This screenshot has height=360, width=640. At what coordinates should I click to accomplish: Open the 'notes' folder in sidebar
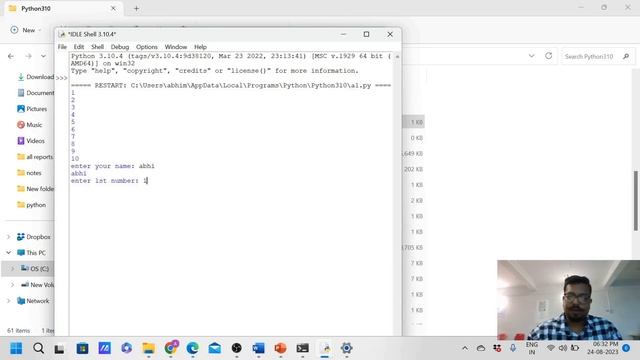[29, 173]
